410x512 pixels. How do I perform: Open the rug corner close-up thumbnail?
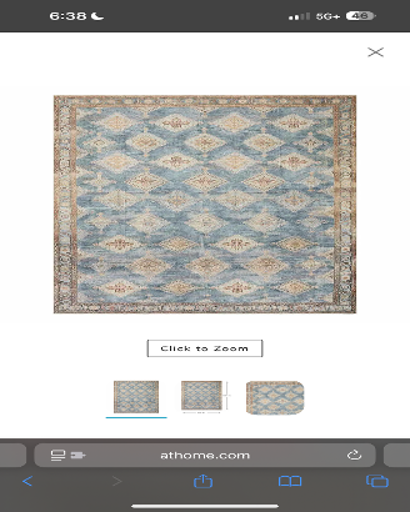click(x=275, y=398)
